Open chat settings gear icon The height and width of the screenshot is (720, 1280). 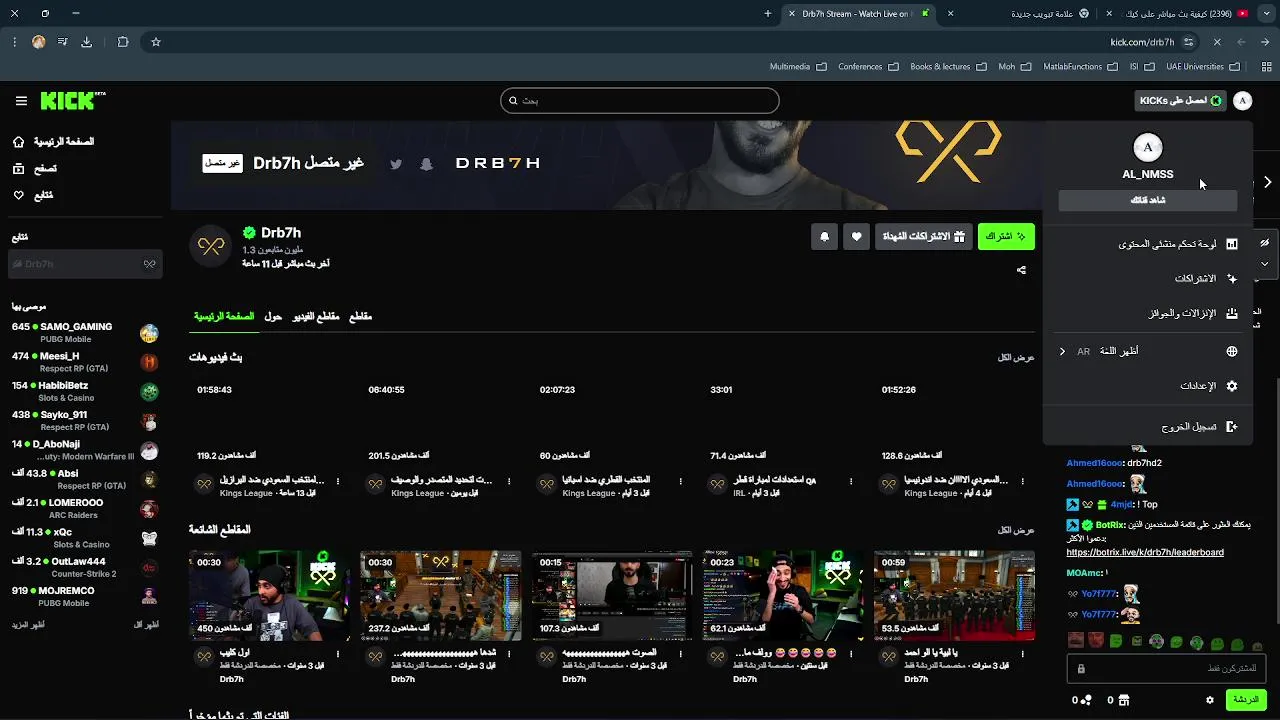tap(1210, 700)
